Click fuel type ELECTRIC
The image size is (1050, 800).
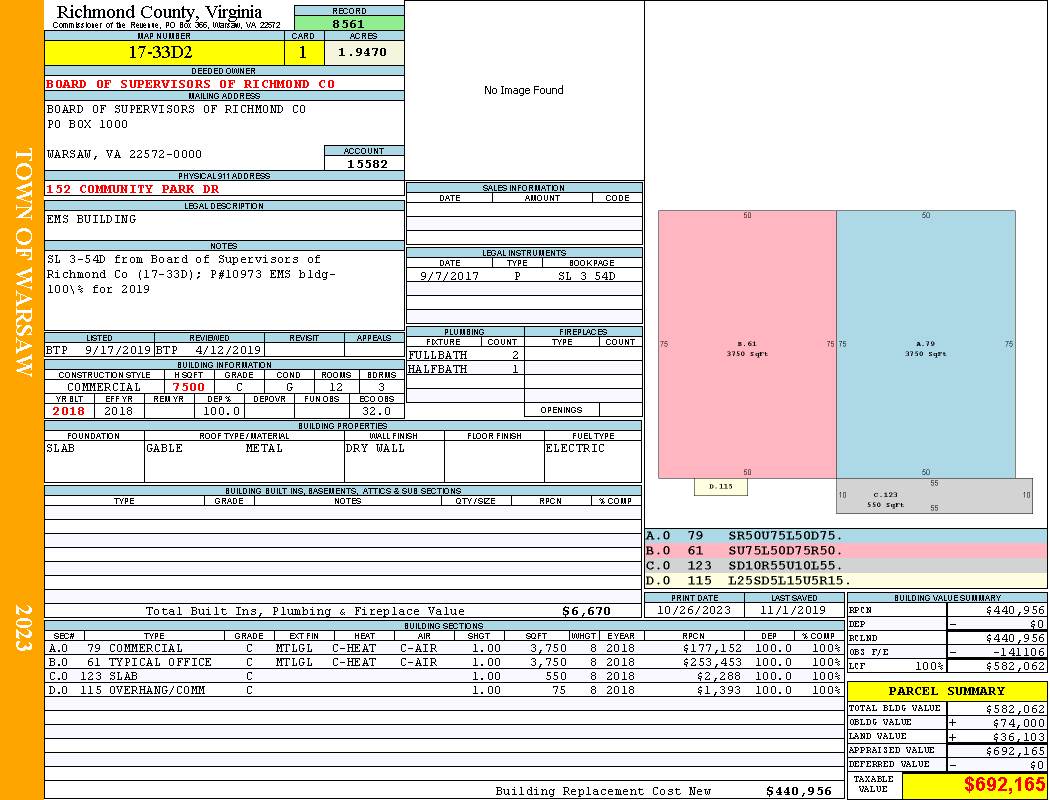pos(575,449)
